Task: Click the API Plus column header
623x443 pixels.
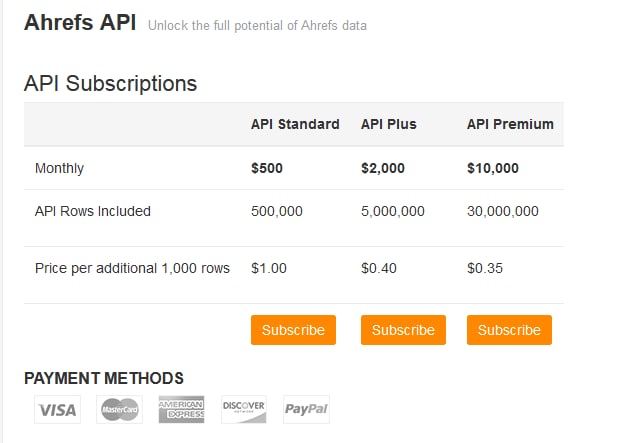Action: [389, 124]
